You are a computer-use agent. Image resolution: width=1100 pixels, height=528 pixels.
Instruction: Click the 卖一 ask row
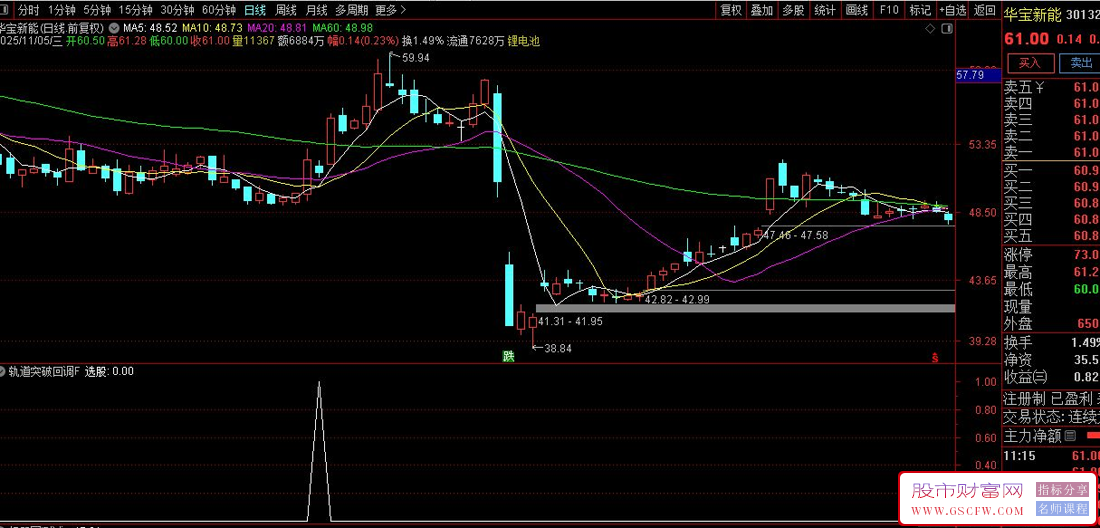1051,152
